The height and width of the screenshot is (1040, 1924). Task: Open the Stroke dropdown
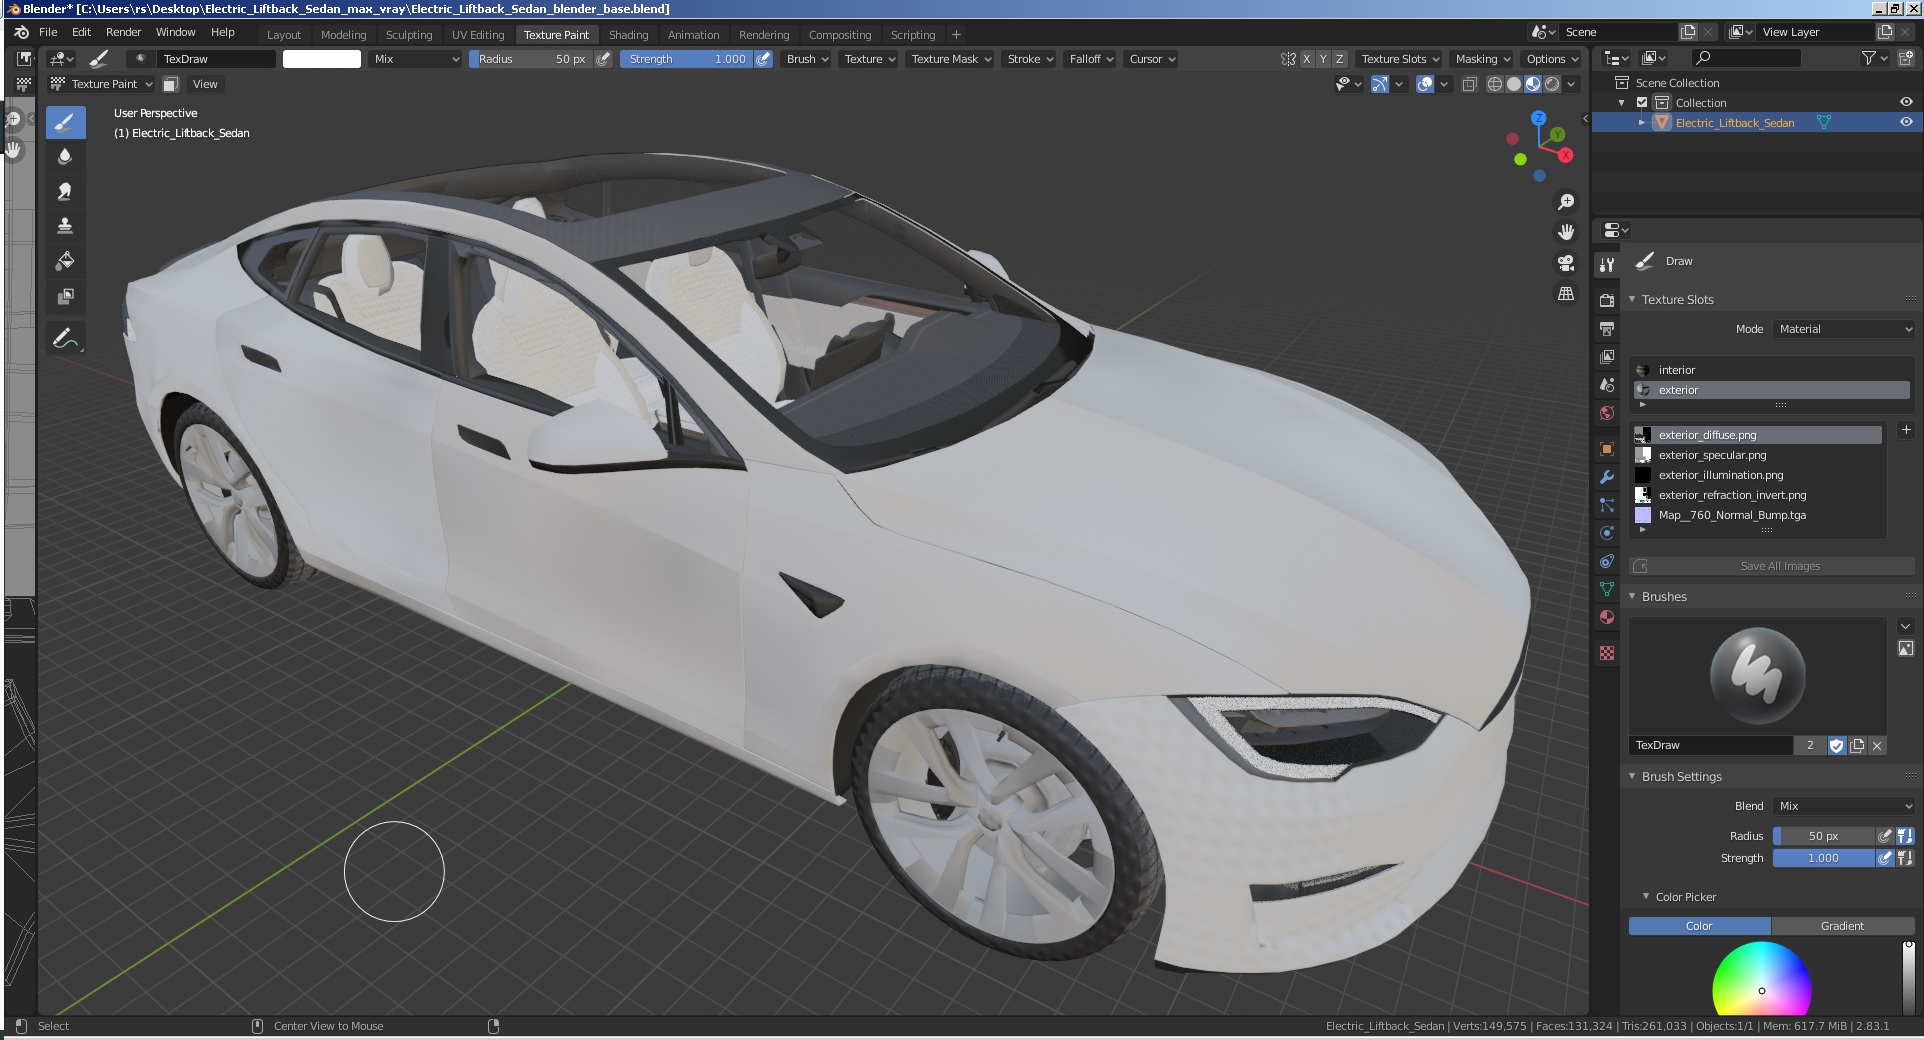point(1029,59)
